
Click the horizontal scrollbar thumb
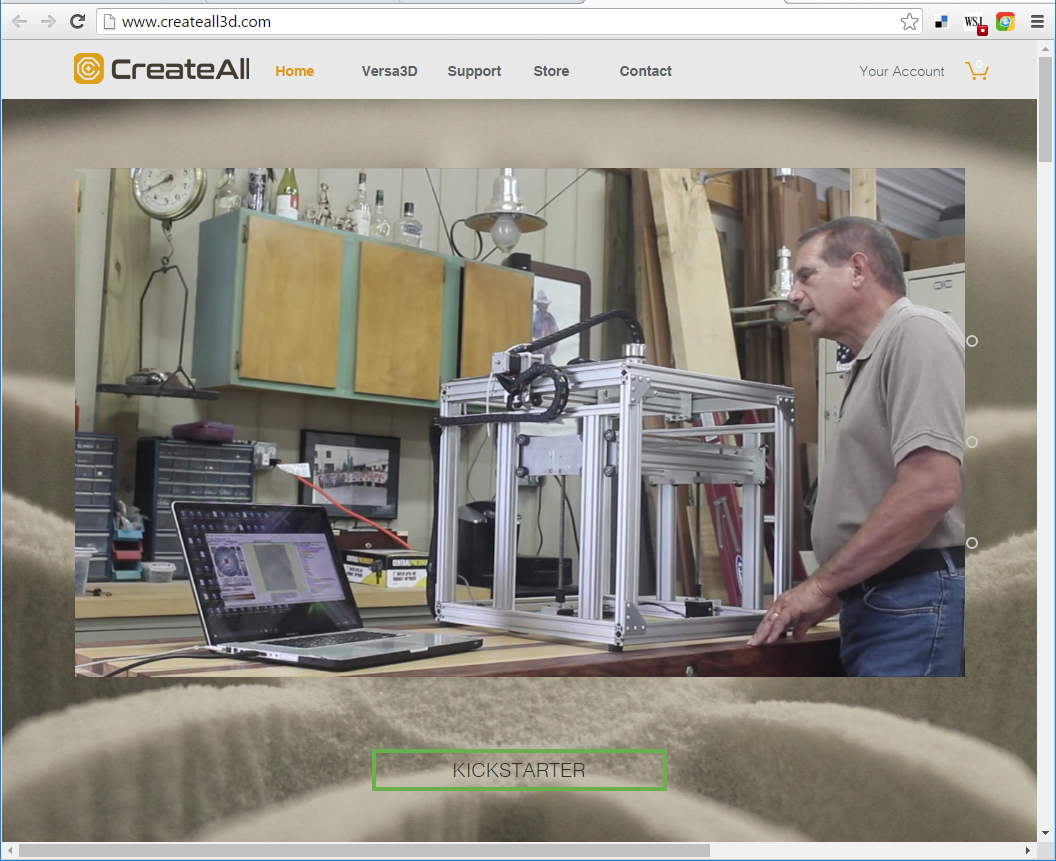click(x=364, y=850)
